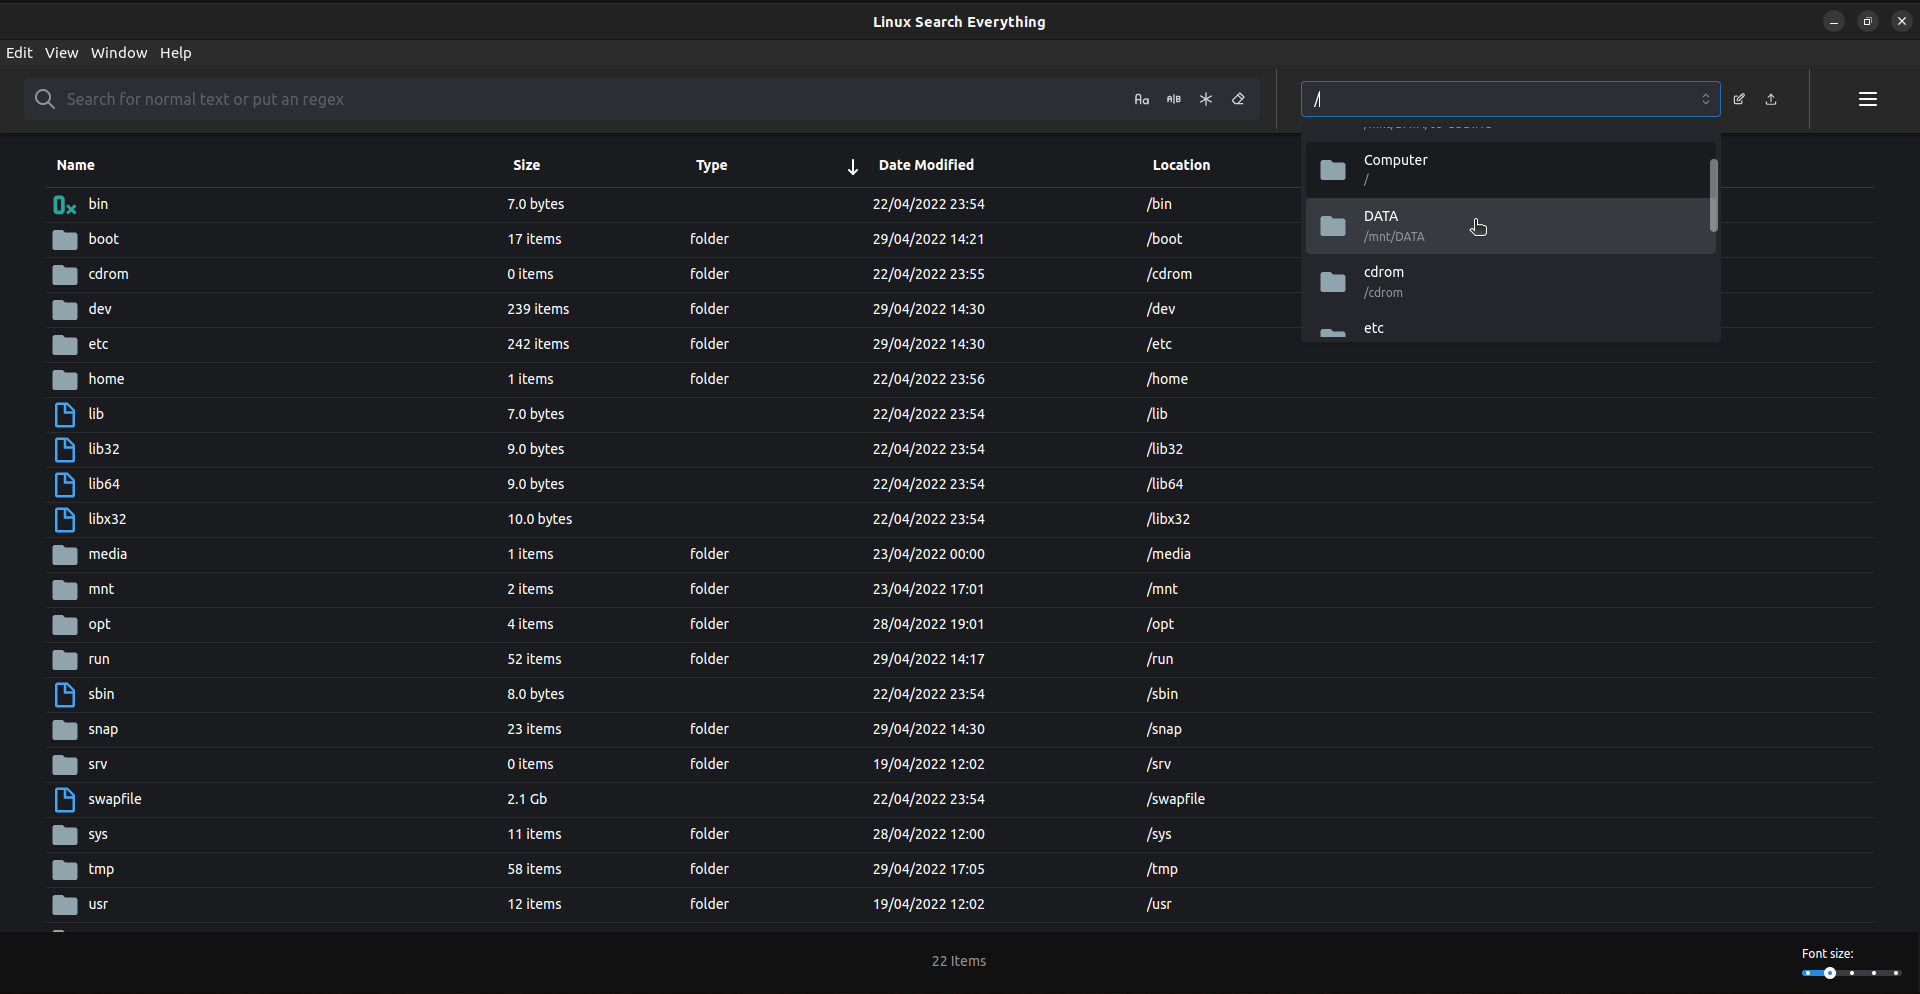
Task: Sort by Date Modified column header
Action: 925,165
